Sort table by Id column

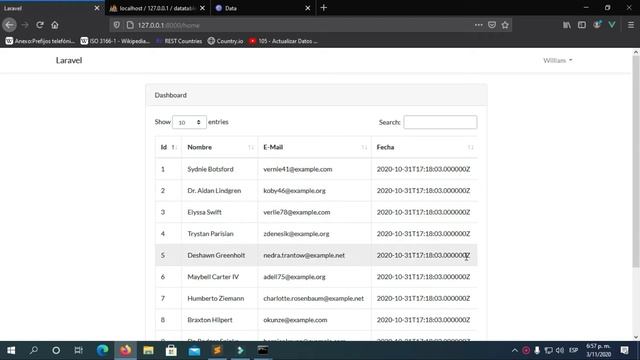pos(168,147)
